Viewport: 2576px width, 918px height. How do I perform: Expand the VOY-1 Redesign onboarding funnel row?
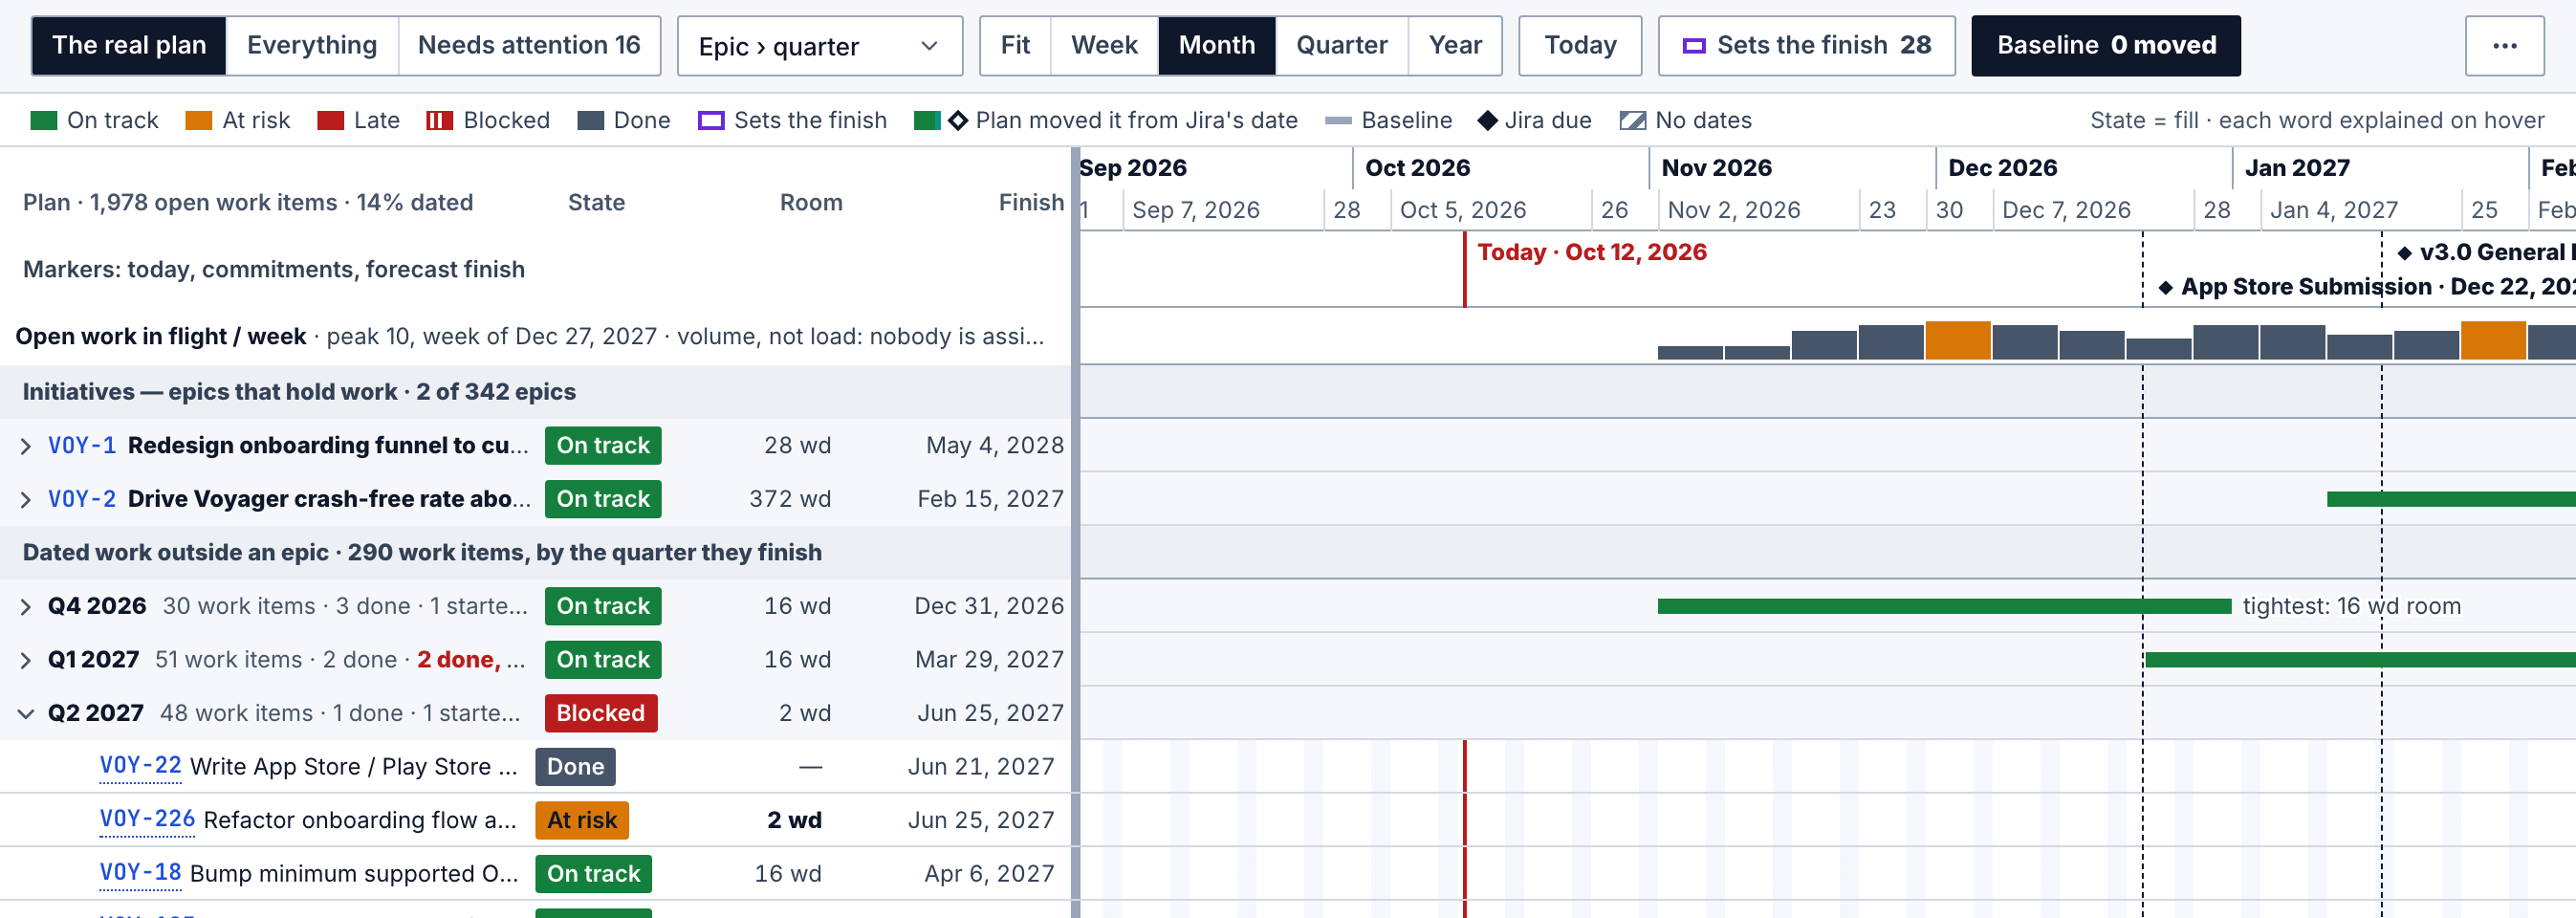pos(26,446)
